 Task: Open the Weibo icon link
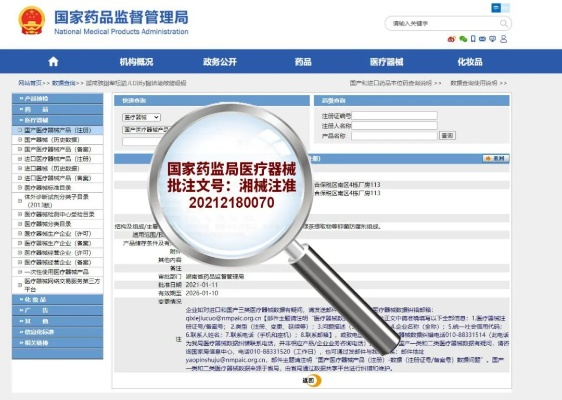pos(451,39)
